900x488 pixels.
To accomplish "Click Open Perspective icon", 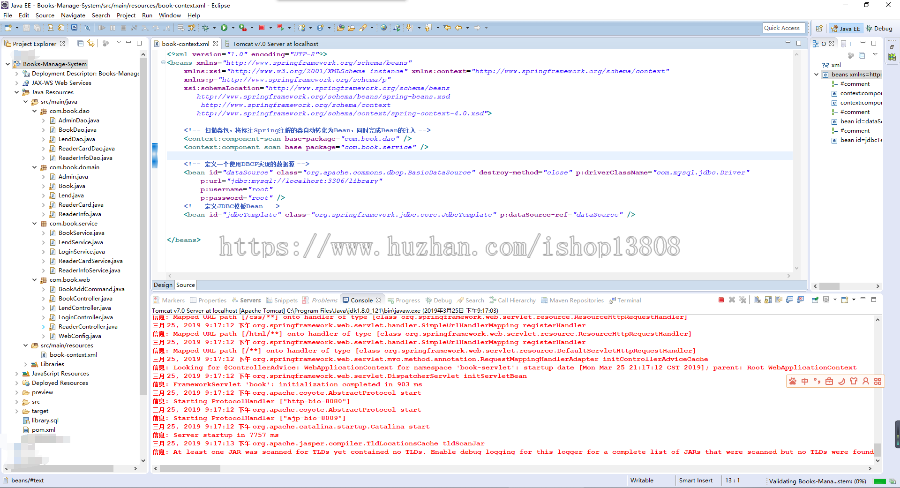I will pyautogui.click(x=819, y=28).
